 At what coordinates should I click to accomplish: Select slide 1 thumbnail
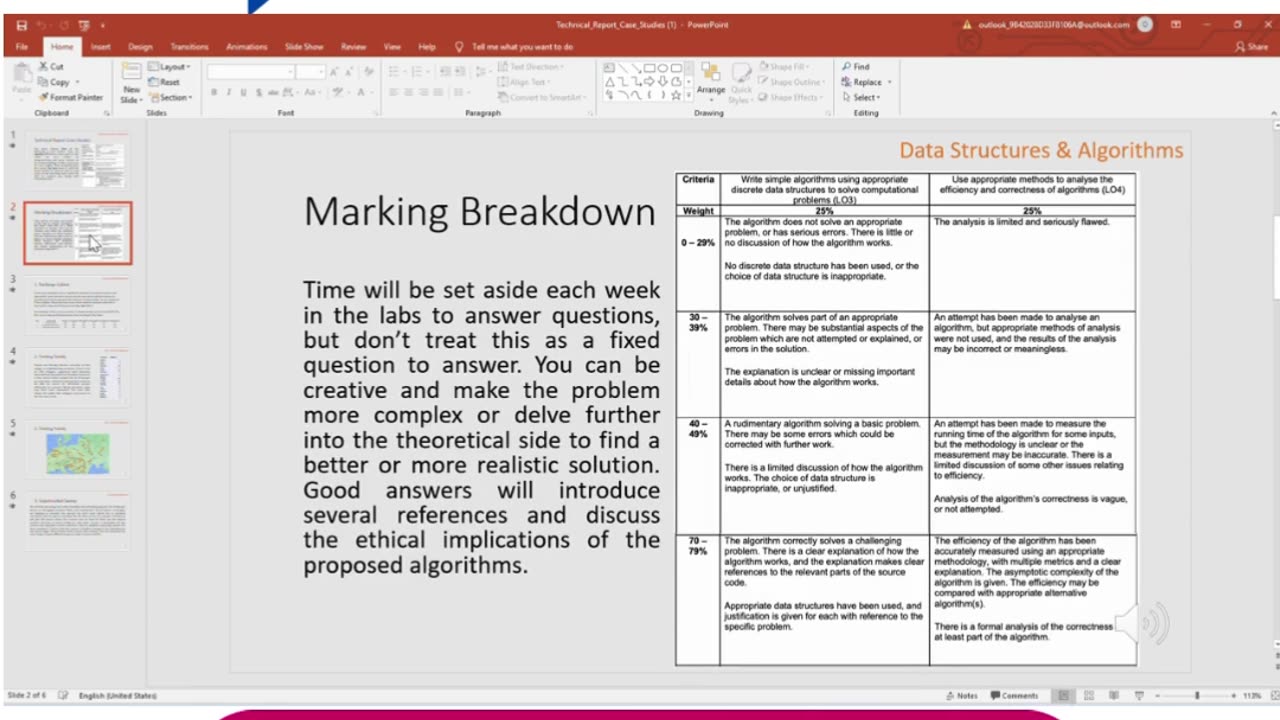click(x=78, y=161)
